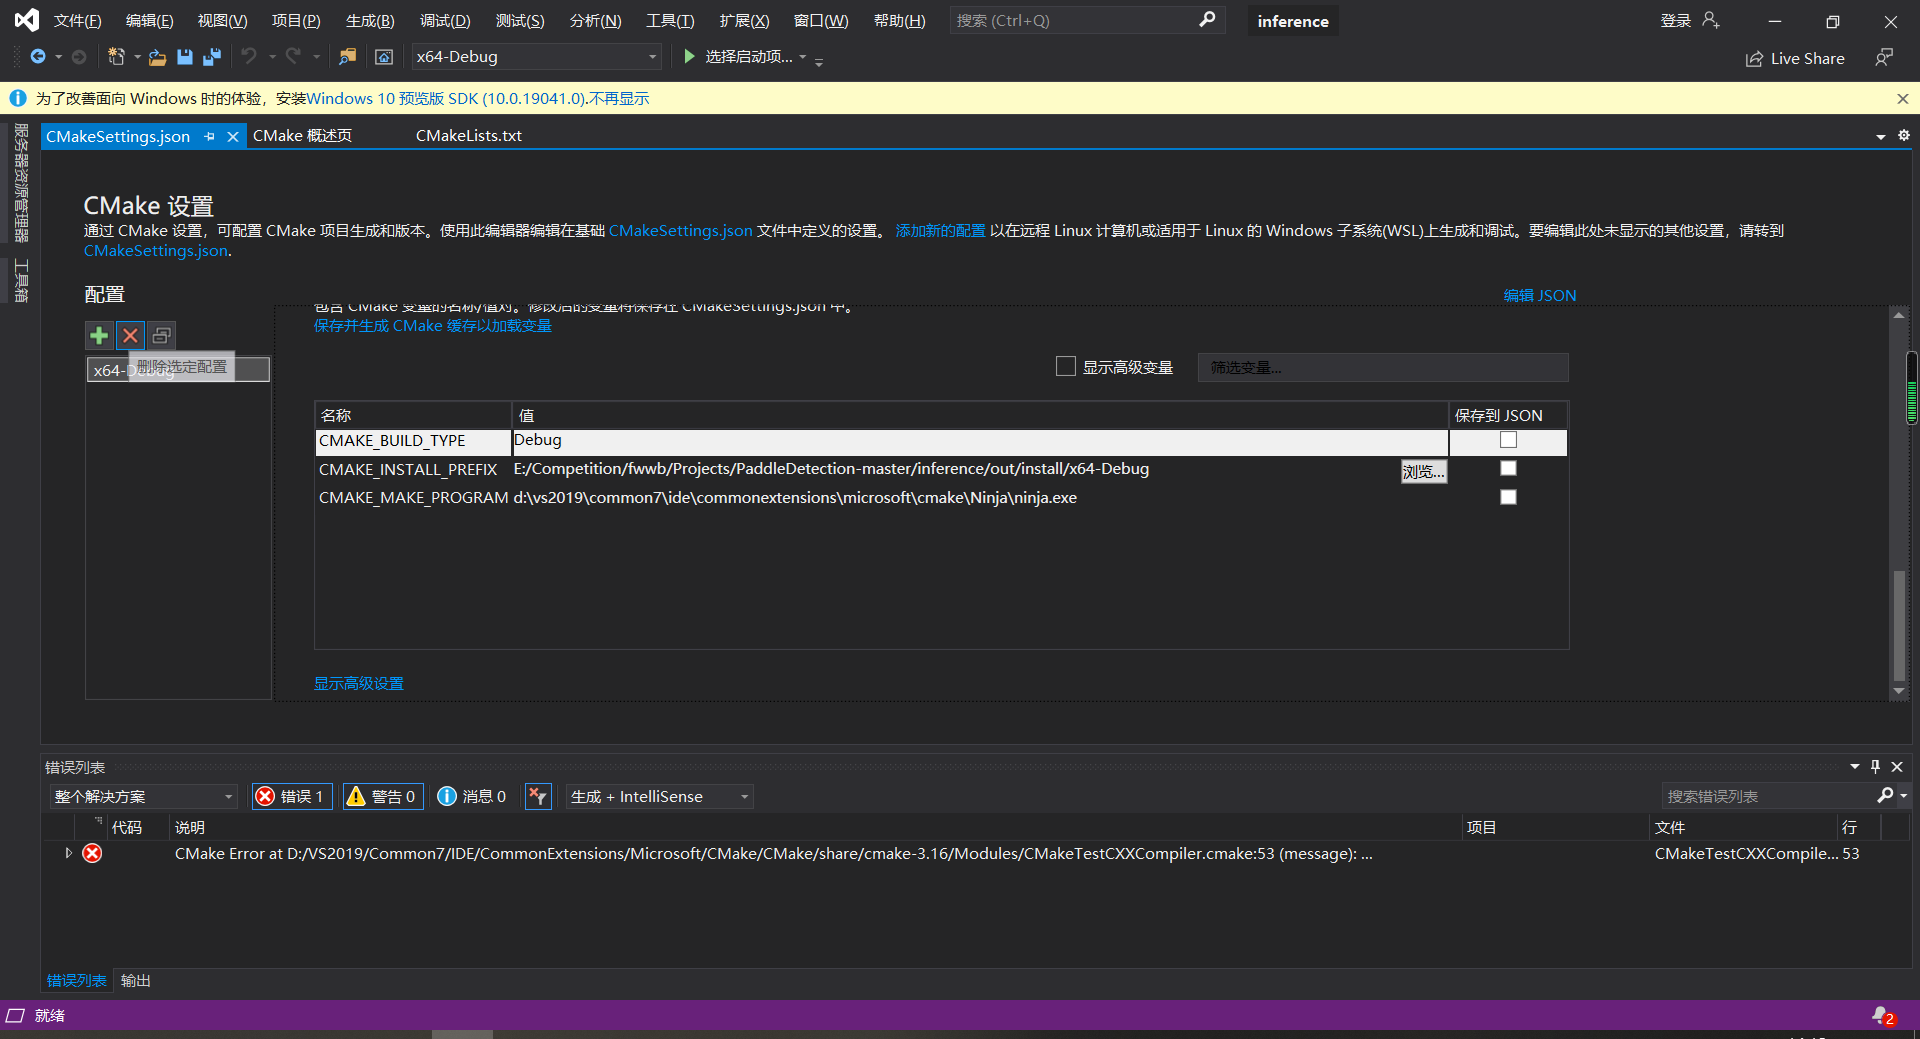Pin the CMakeSettings.json tab
Screen dimensions: 1920x1039
[209, 136]
